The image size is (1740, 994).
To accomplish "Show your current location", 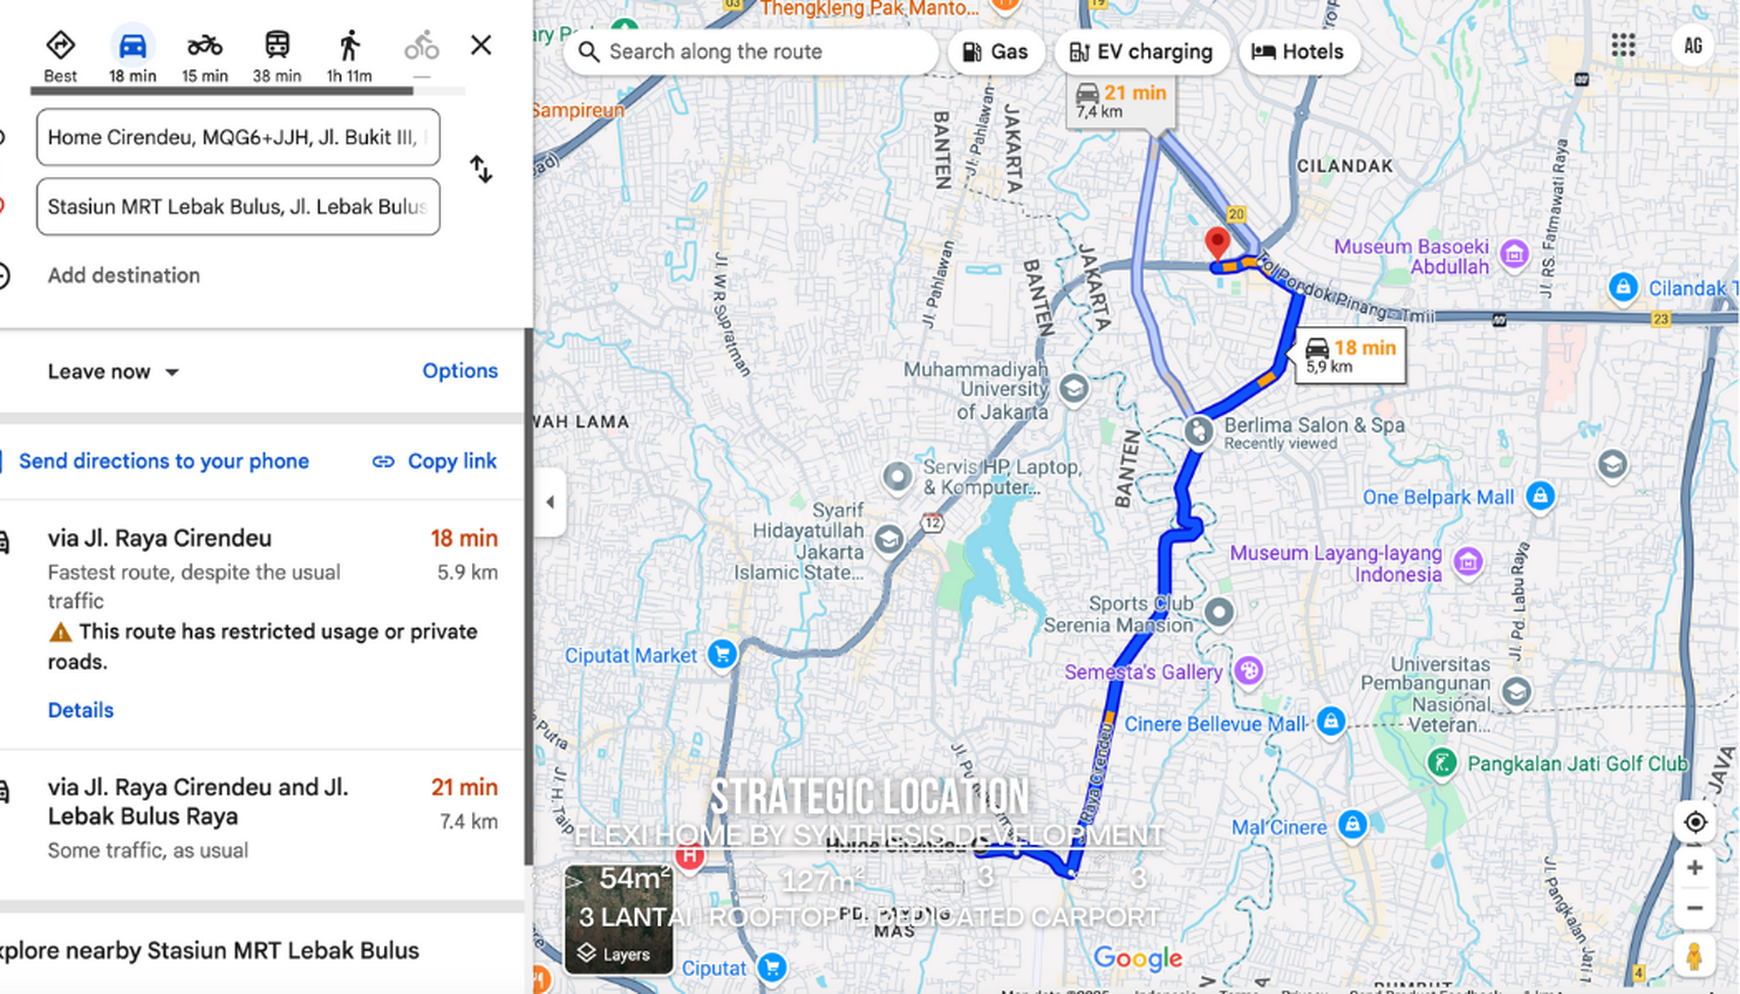I will point(1695,822).
